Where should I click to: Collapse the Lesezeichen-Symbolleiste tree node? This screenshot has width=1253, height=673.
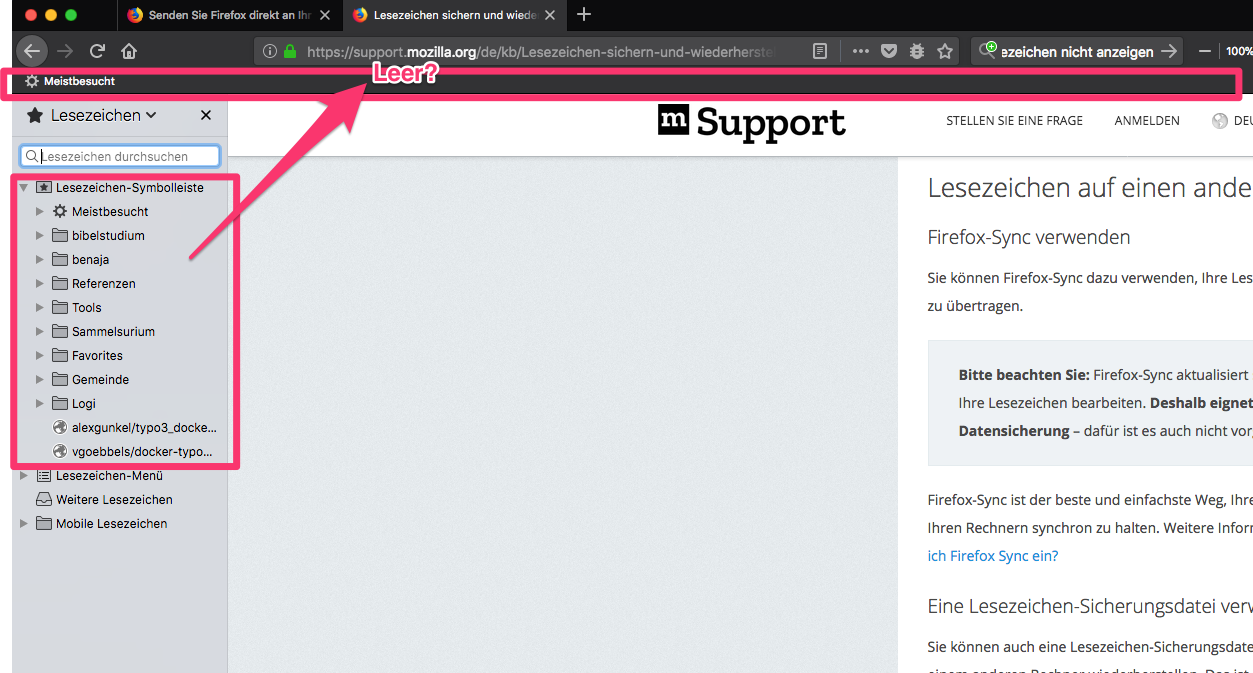point(23,187)
